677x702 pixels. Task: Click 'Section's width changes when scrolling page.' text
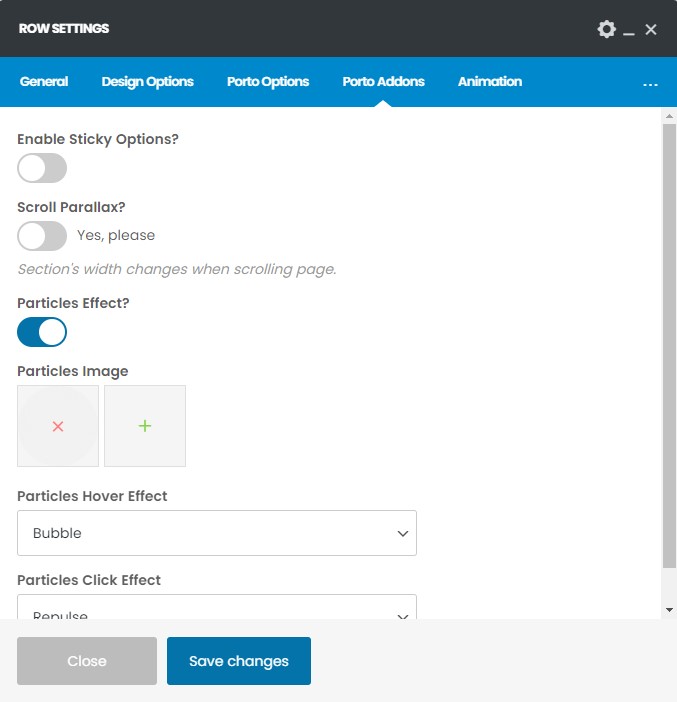(x=177, y=269)
